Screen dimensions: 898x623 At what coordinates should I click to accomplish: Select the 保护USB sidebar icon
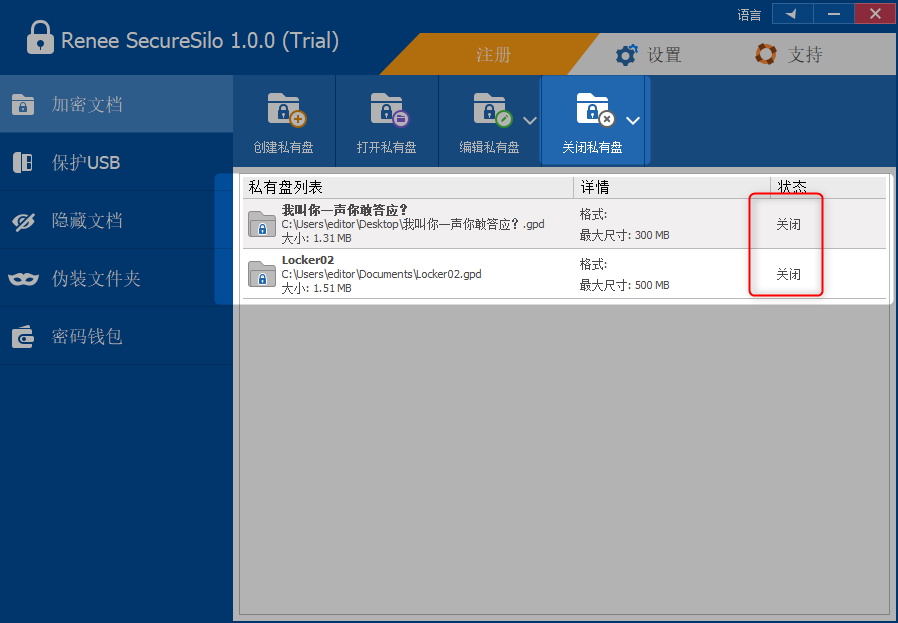23,163
